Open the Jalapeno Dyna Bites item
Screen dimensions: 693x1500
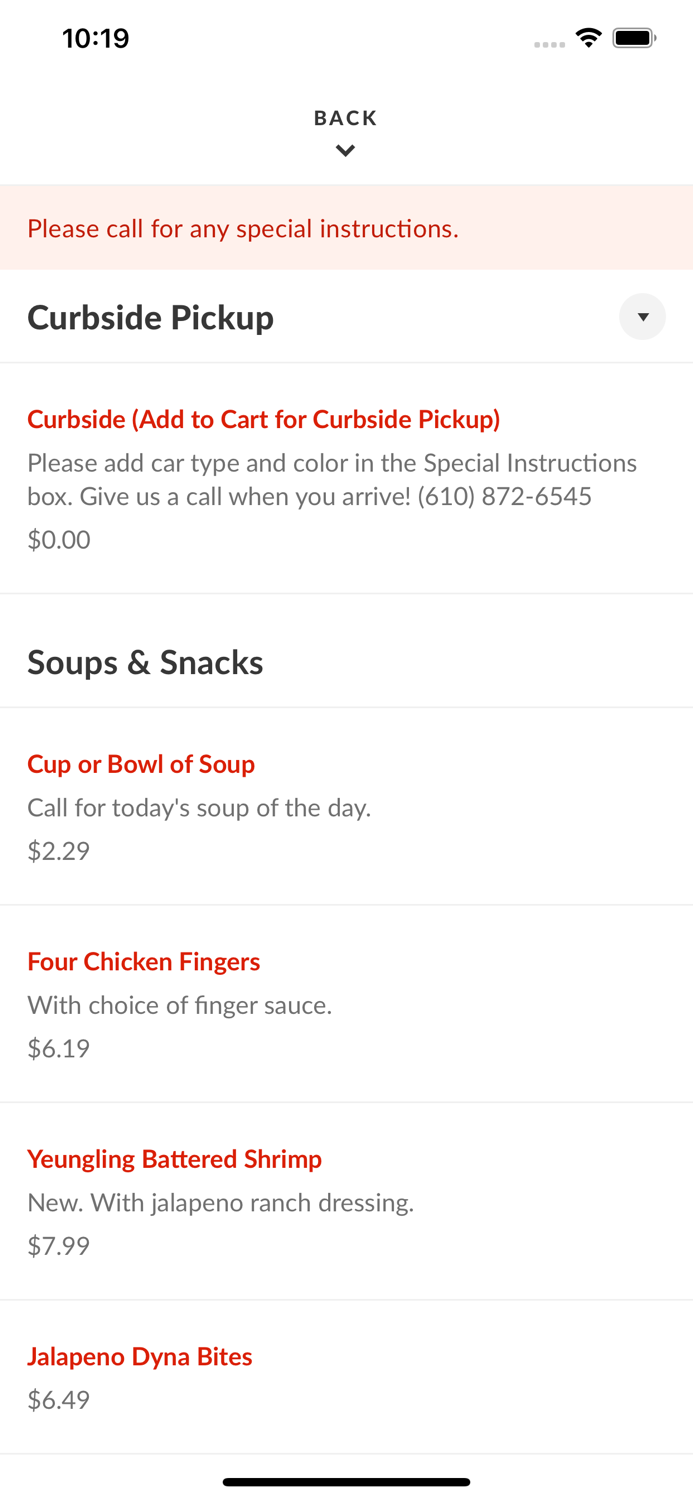(139, 1356)
